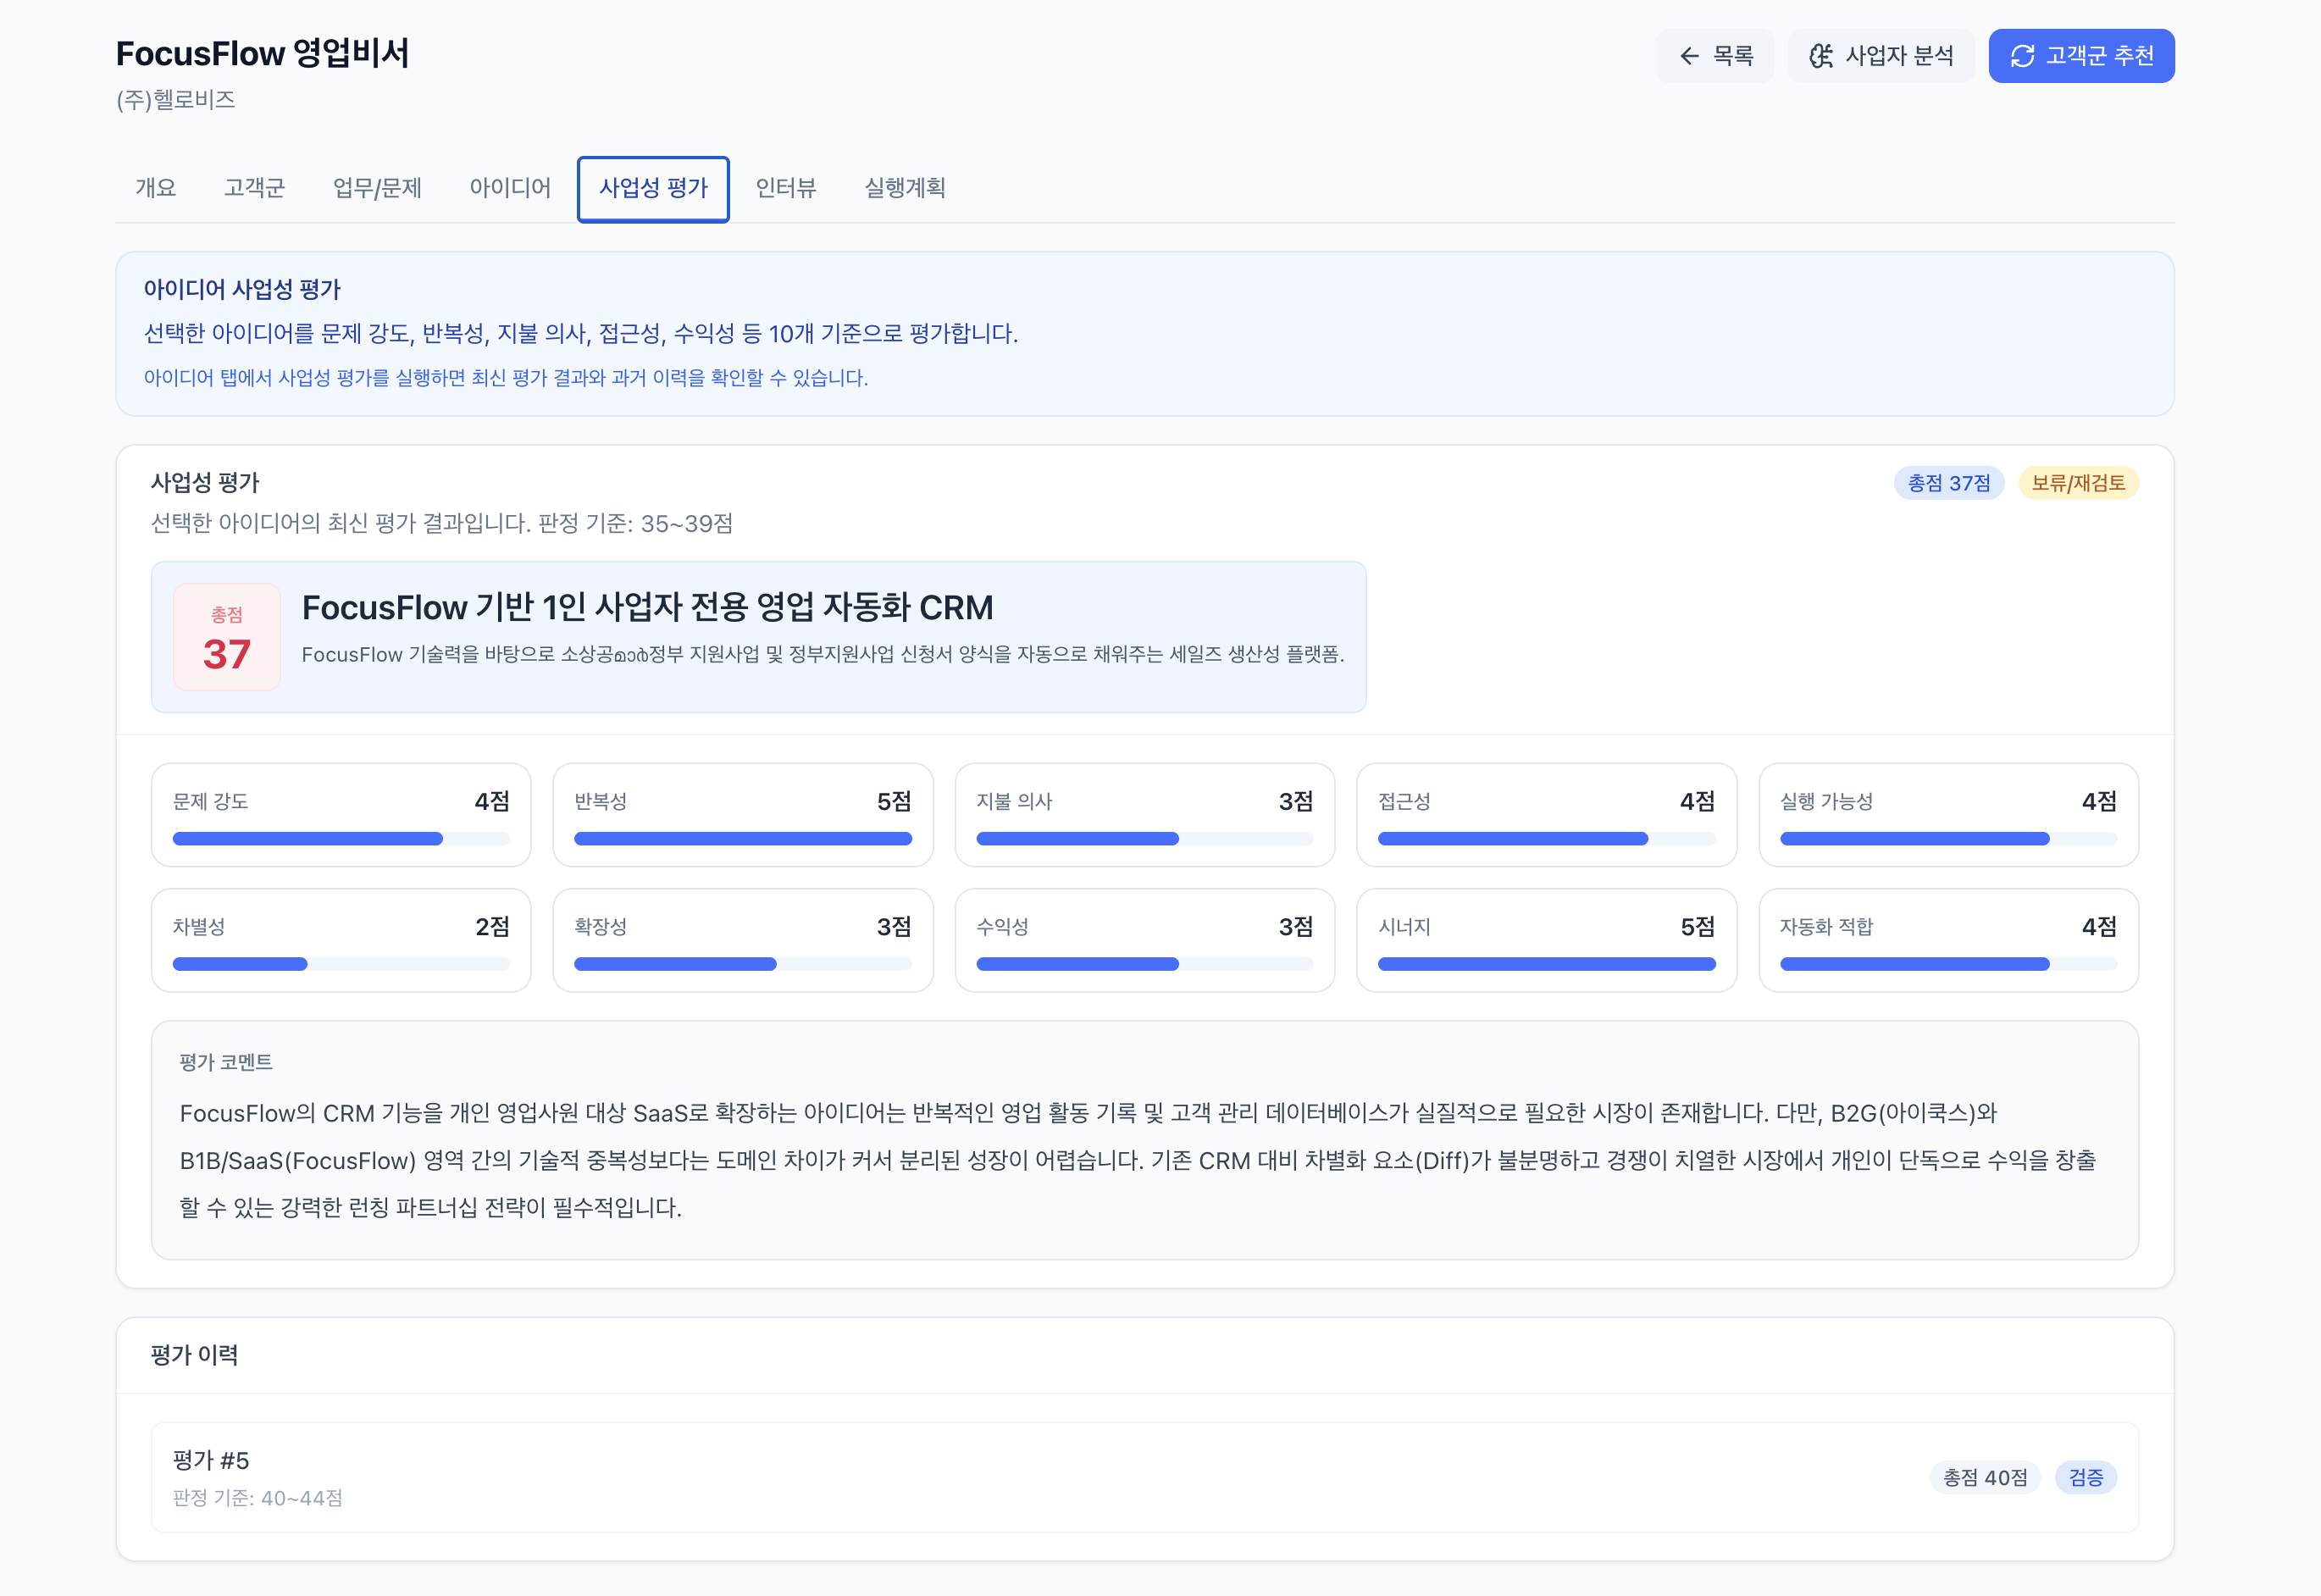
Task: Switch to the 개요 tab
Action: click(x=156, y=188)
